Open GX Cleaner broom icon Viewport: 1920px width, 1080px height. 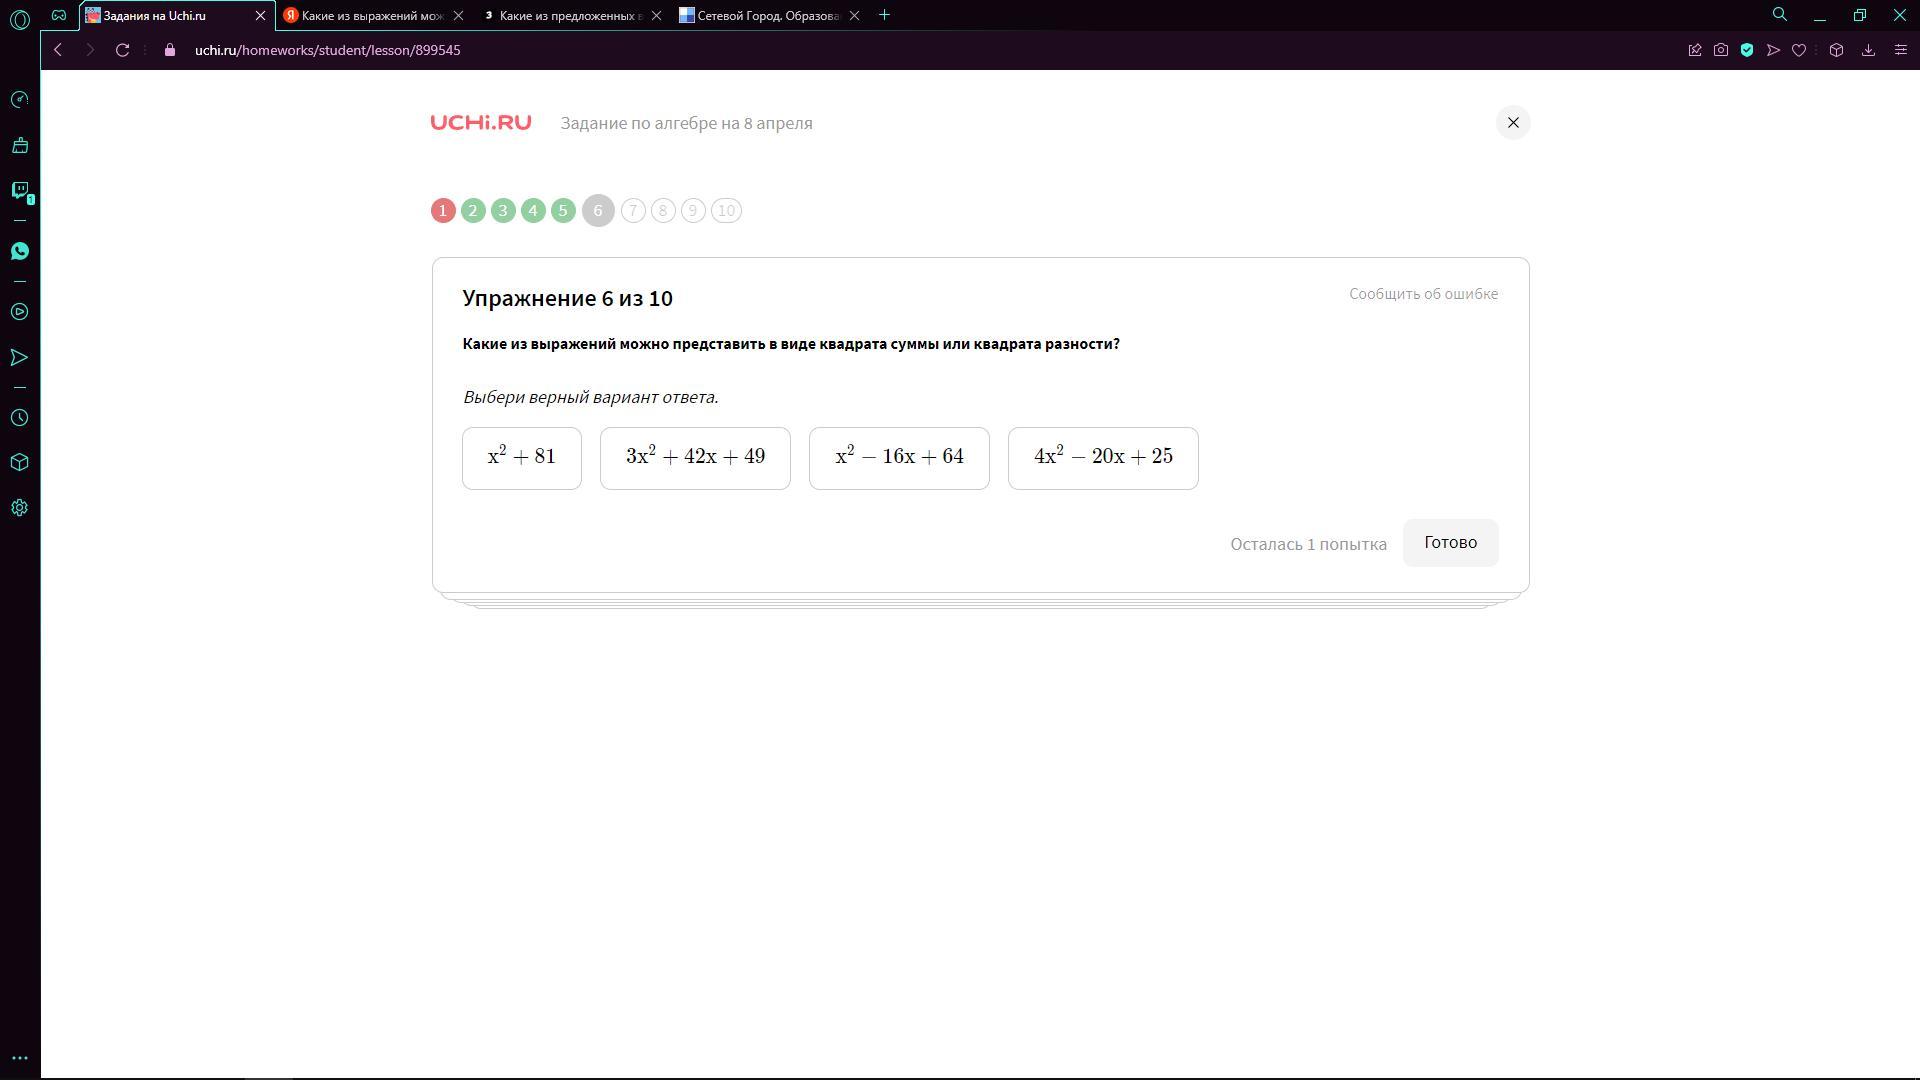click(20, 145)
